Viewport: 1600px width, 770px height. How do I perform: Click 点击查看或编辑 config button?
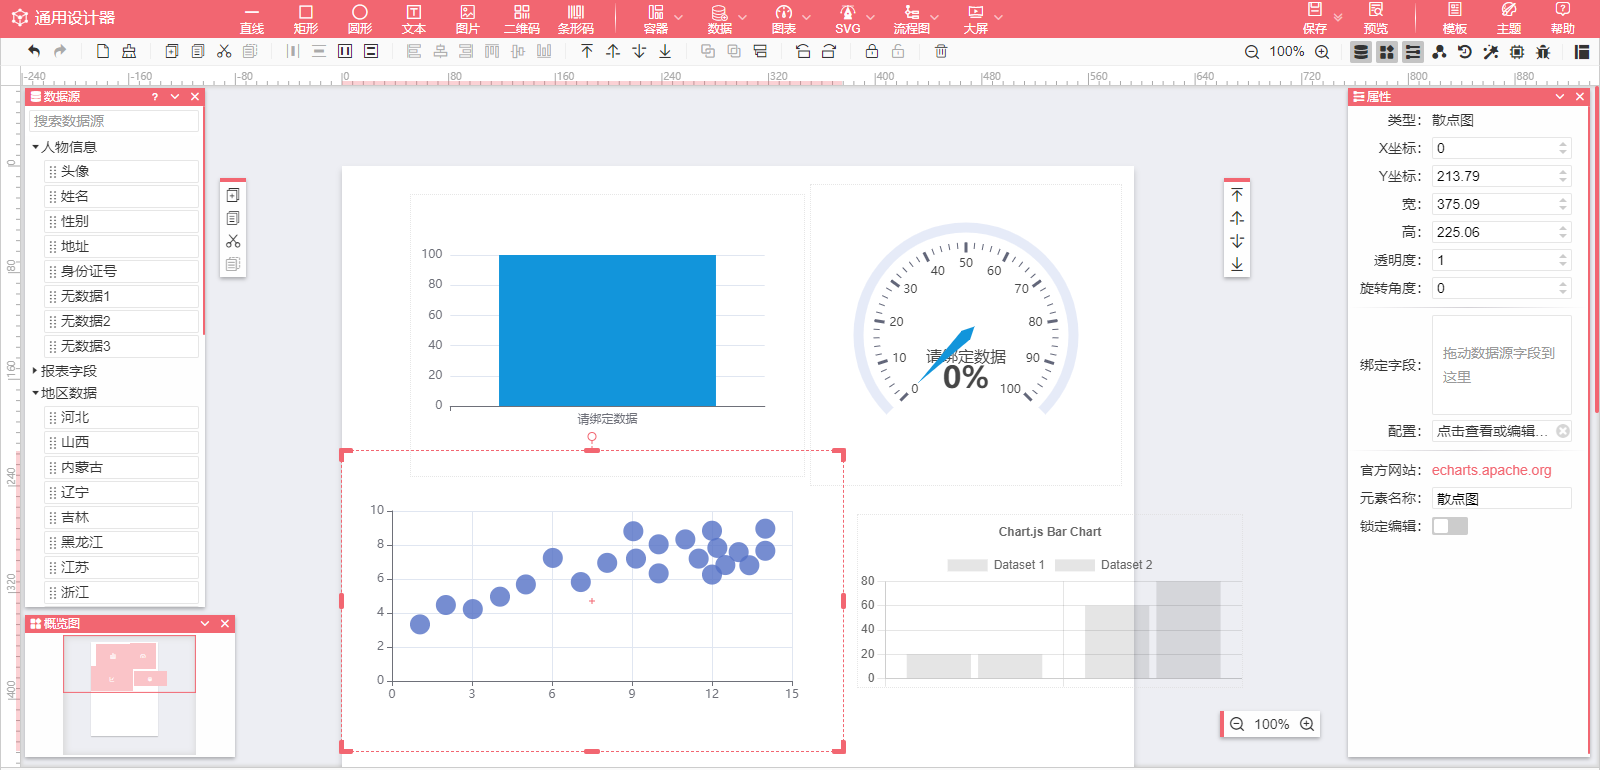(1493, 431)
